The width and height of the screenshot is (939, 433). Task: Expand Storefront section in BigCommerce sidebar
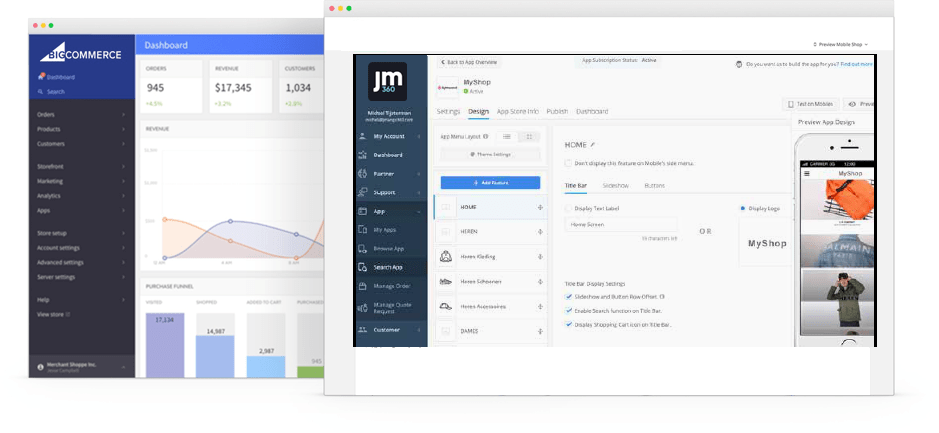(123, 166)
